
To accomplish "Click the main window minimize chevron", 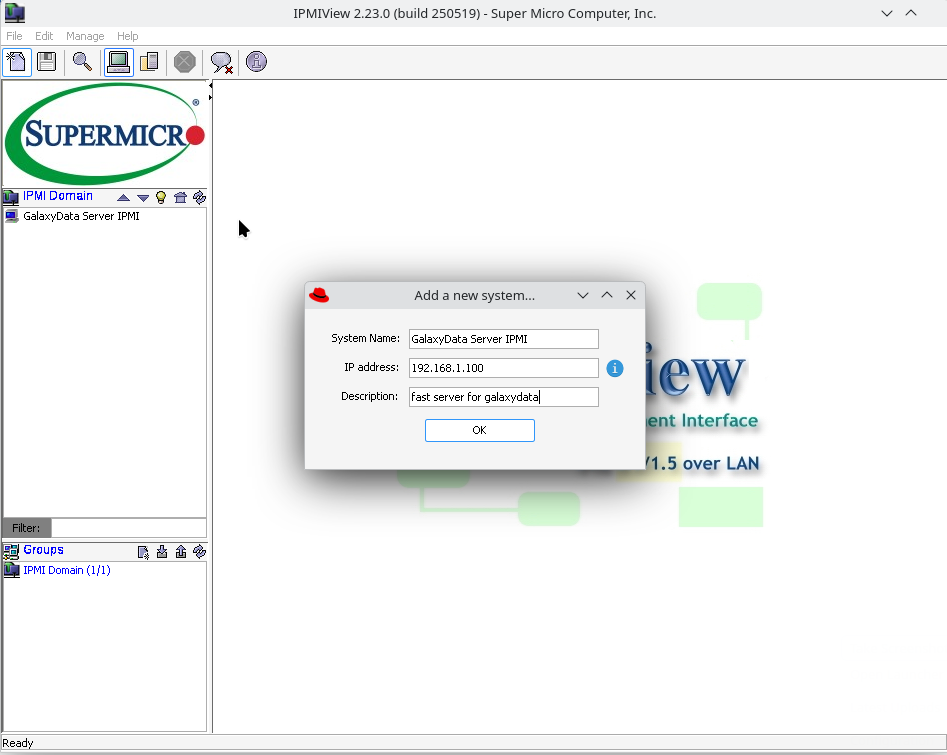I will pyautogui.click(x=887, y=13).
